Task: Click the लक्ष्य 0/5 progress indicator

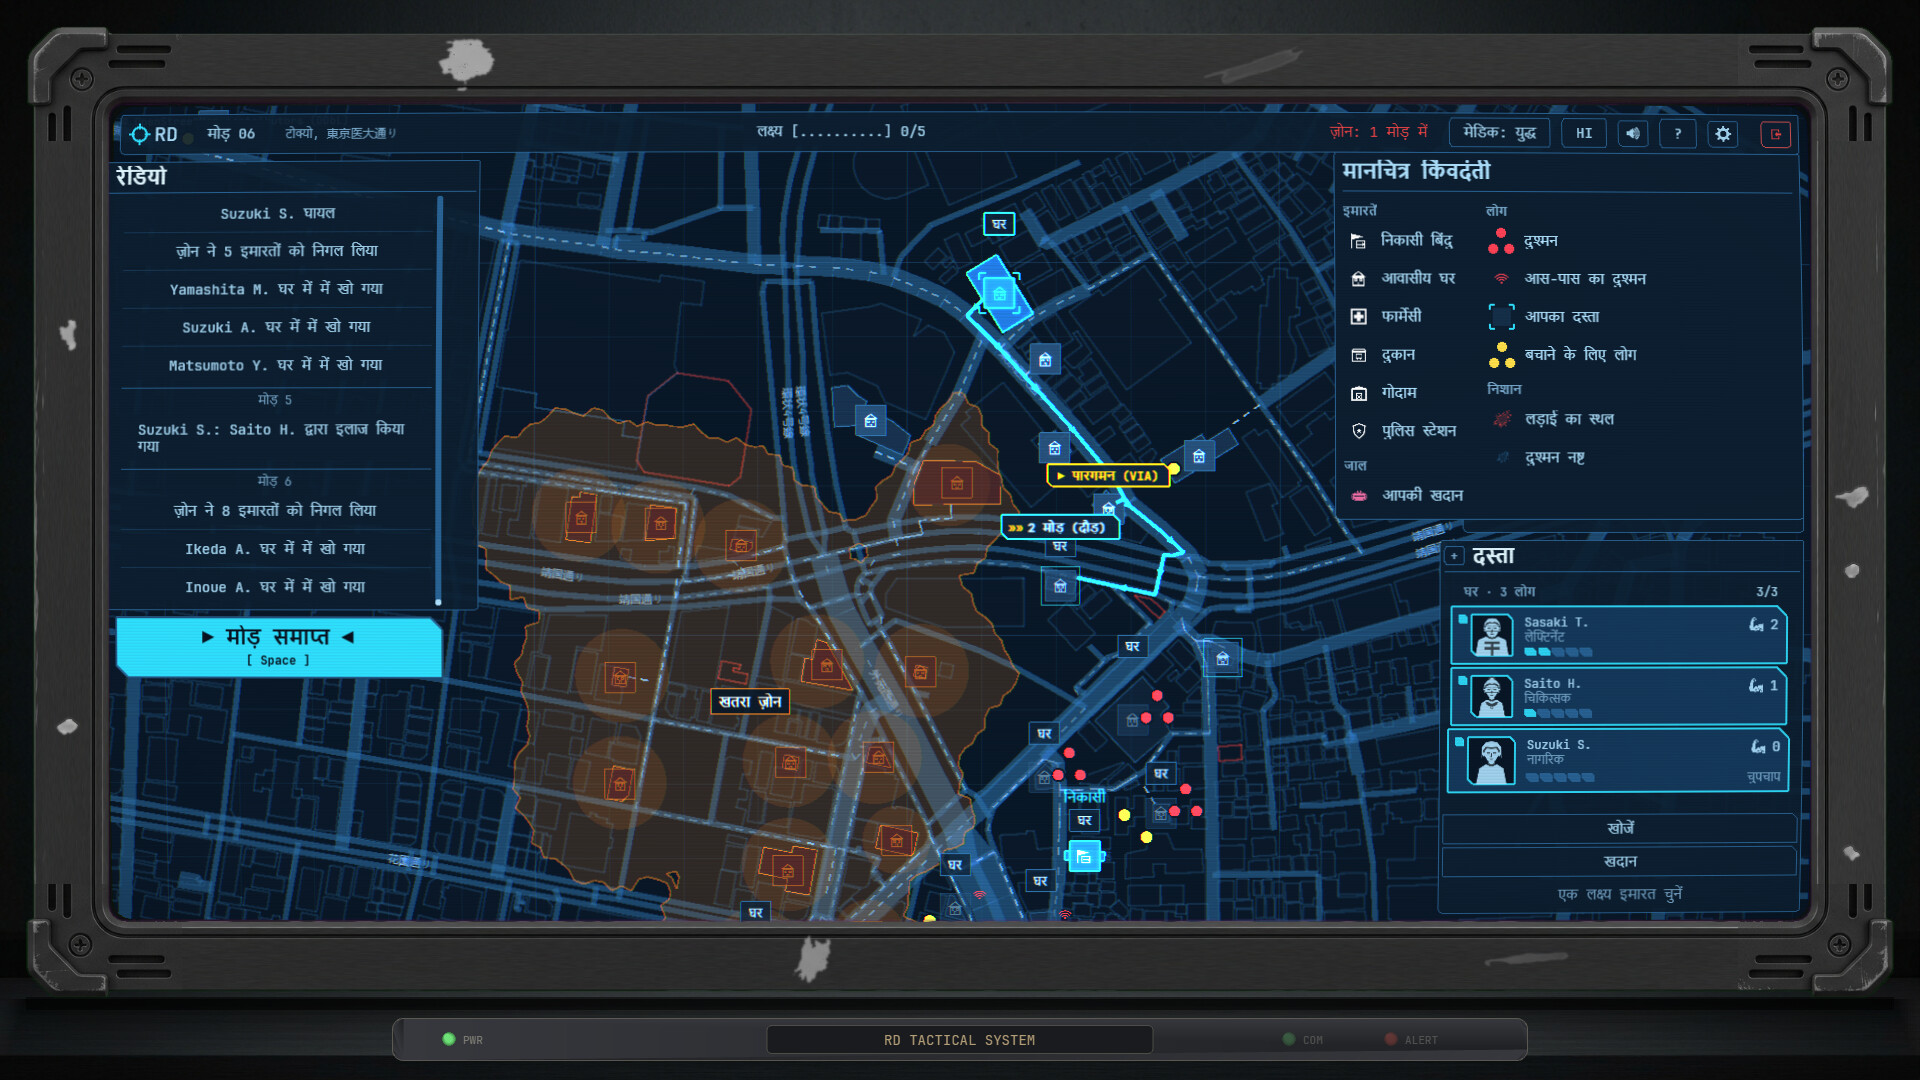Action: (841, 132)
